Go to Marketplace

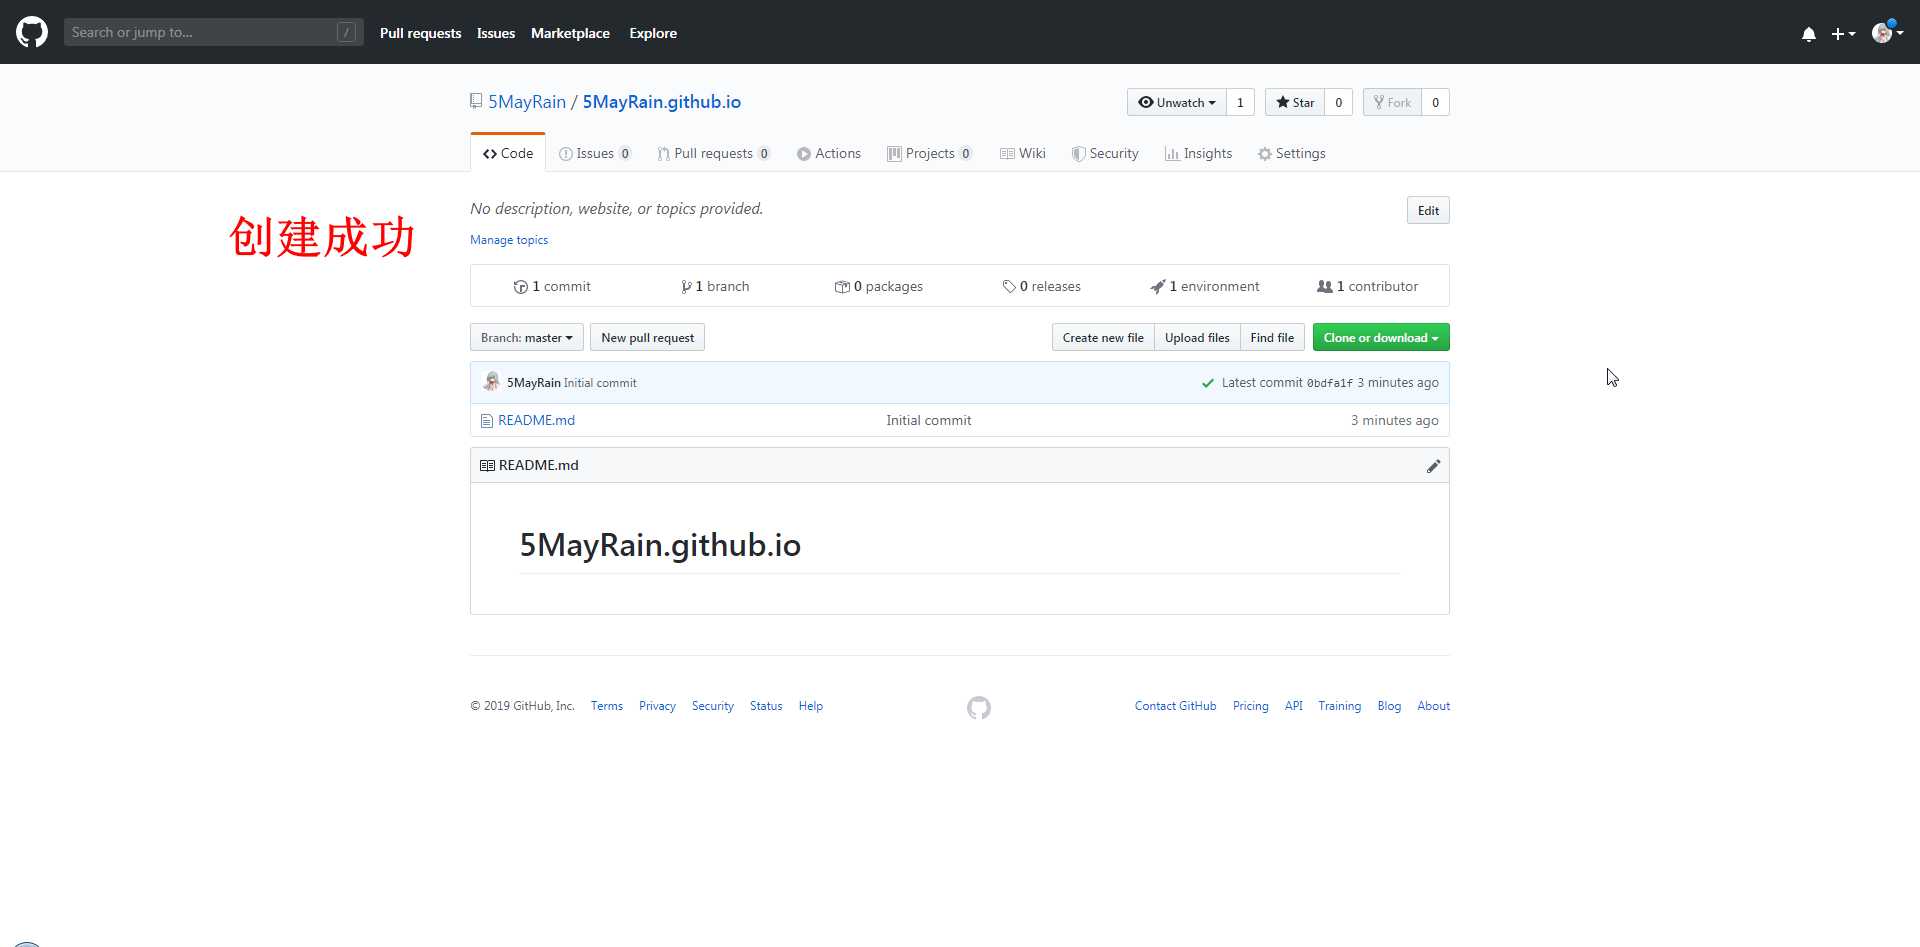point(570,33)
